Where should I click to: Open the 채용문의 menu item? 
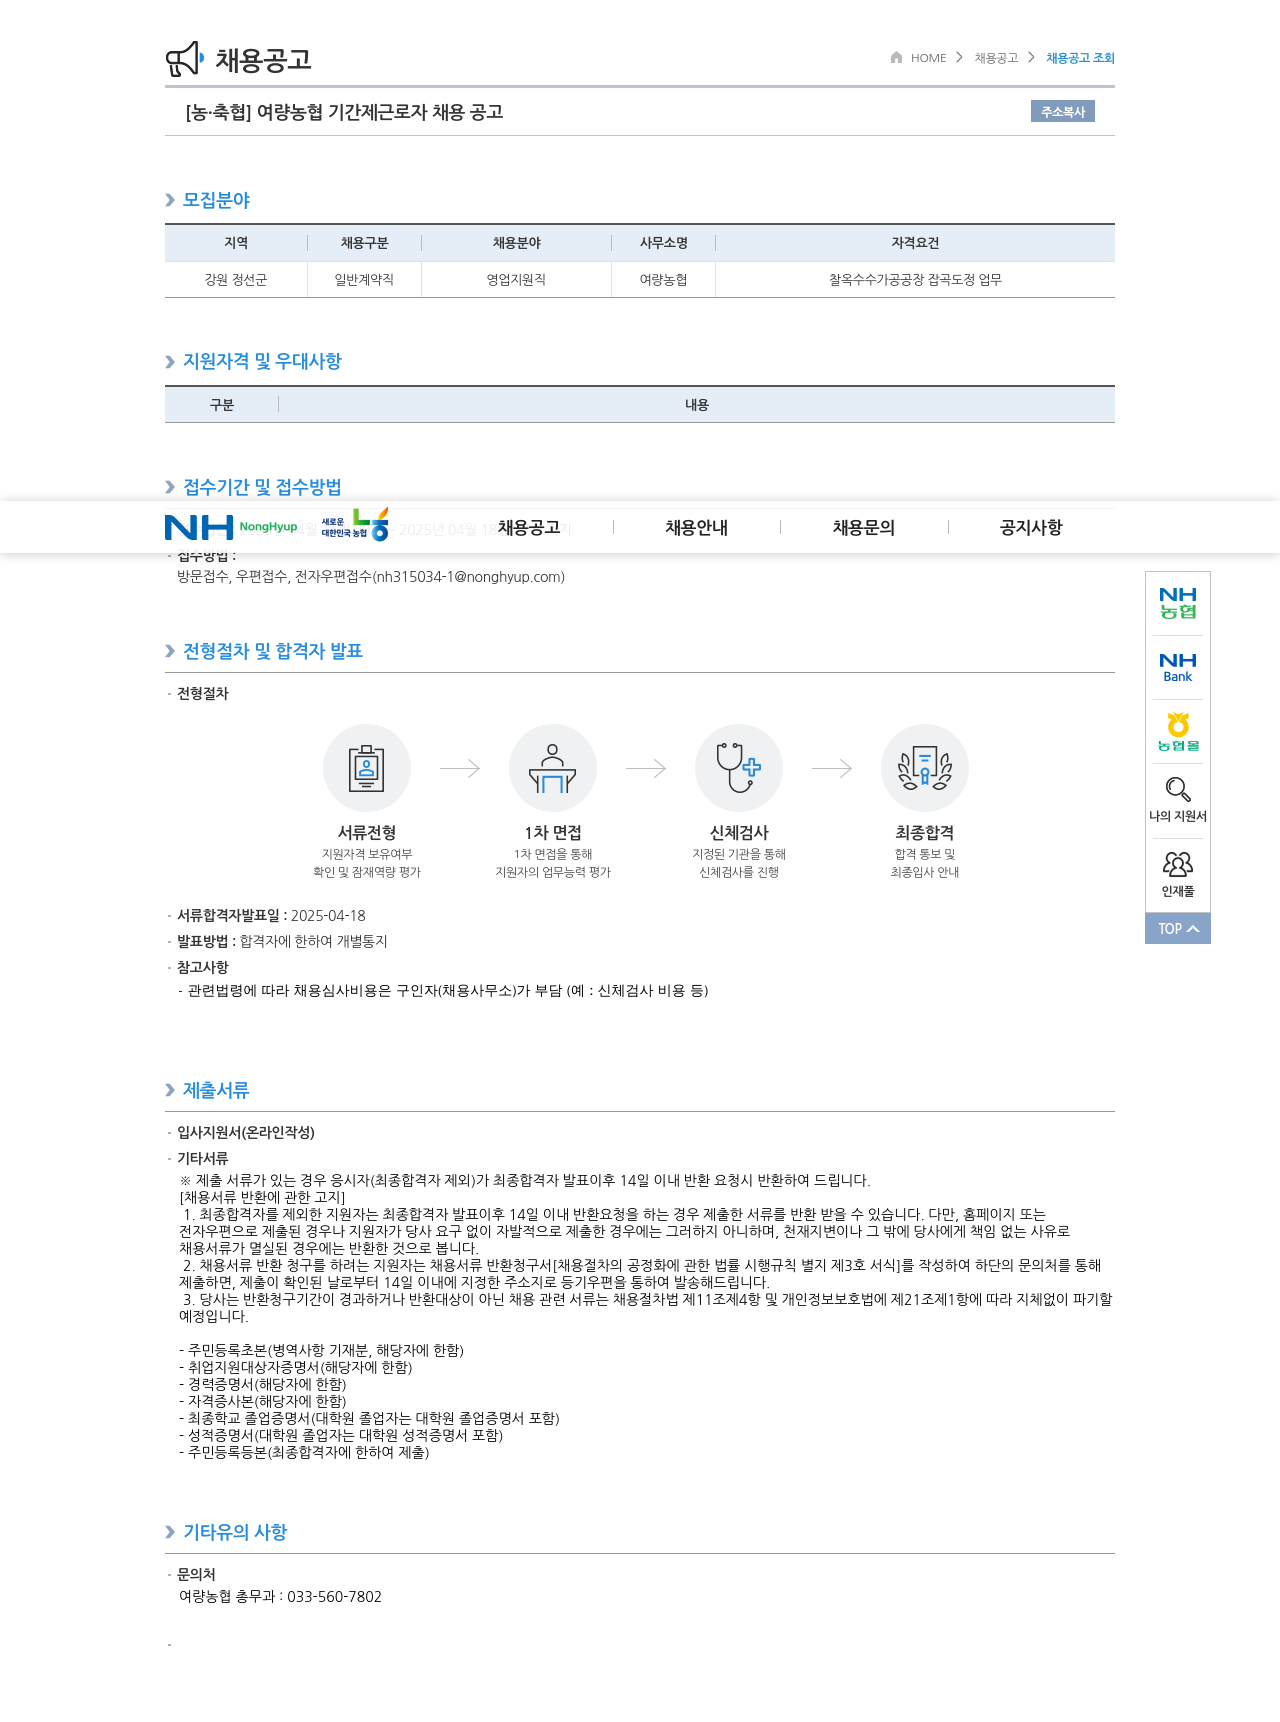[864, 527]
